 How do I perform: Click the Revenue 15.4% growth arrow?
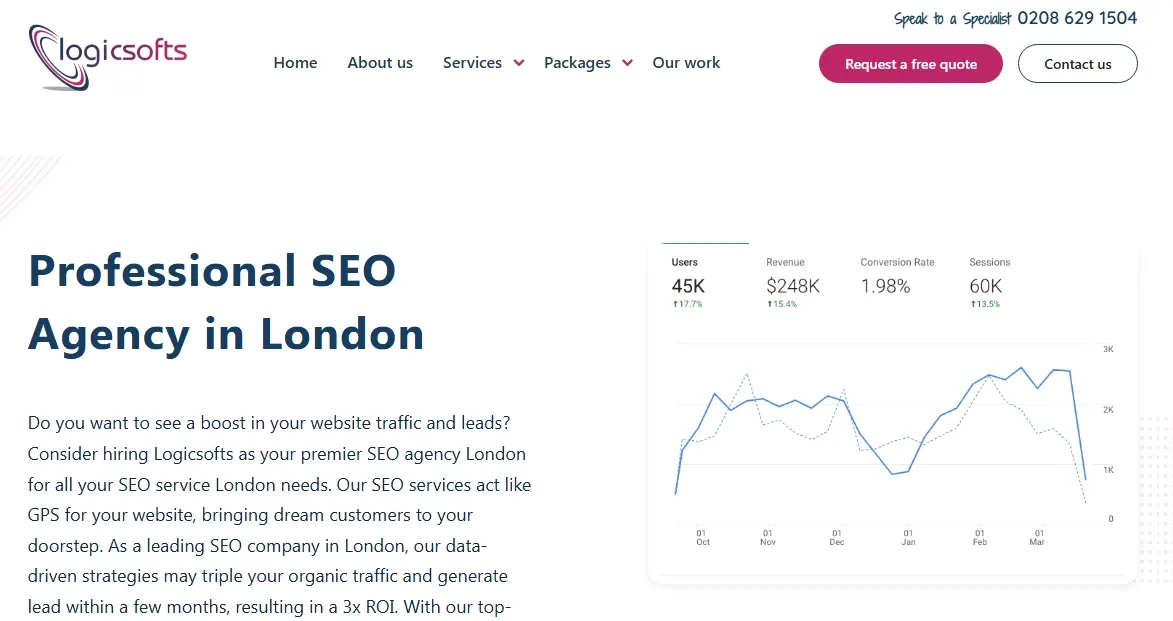point(770,304)
